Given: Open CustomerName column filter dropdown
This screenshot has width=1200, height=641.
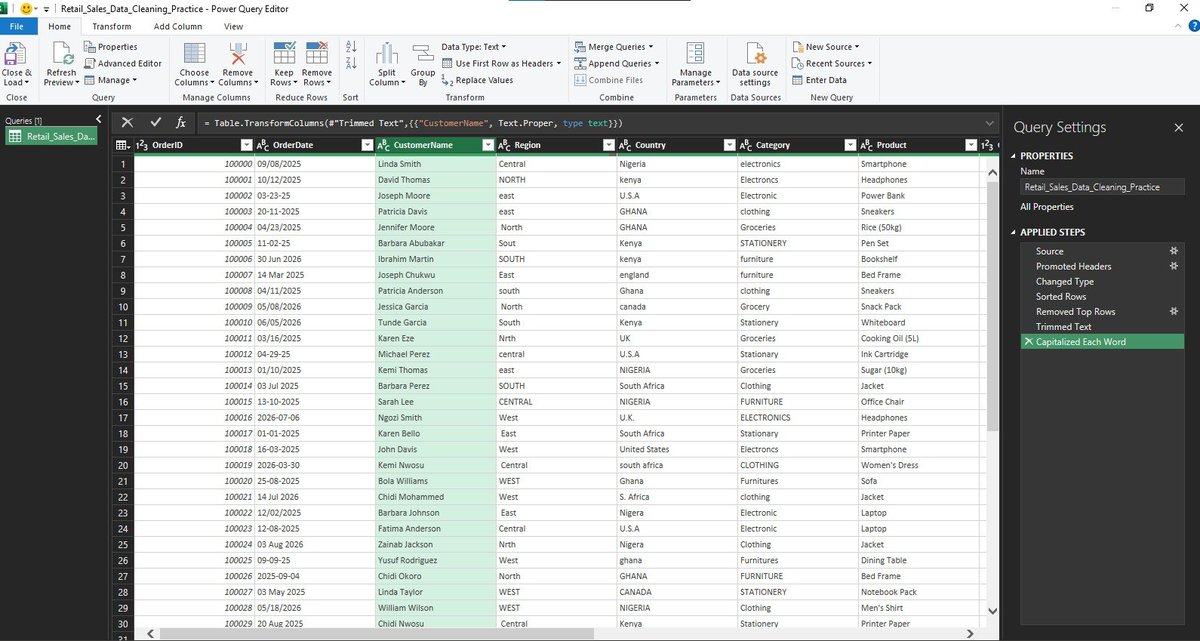Looking at the screenshot, I should pos(488,145).
